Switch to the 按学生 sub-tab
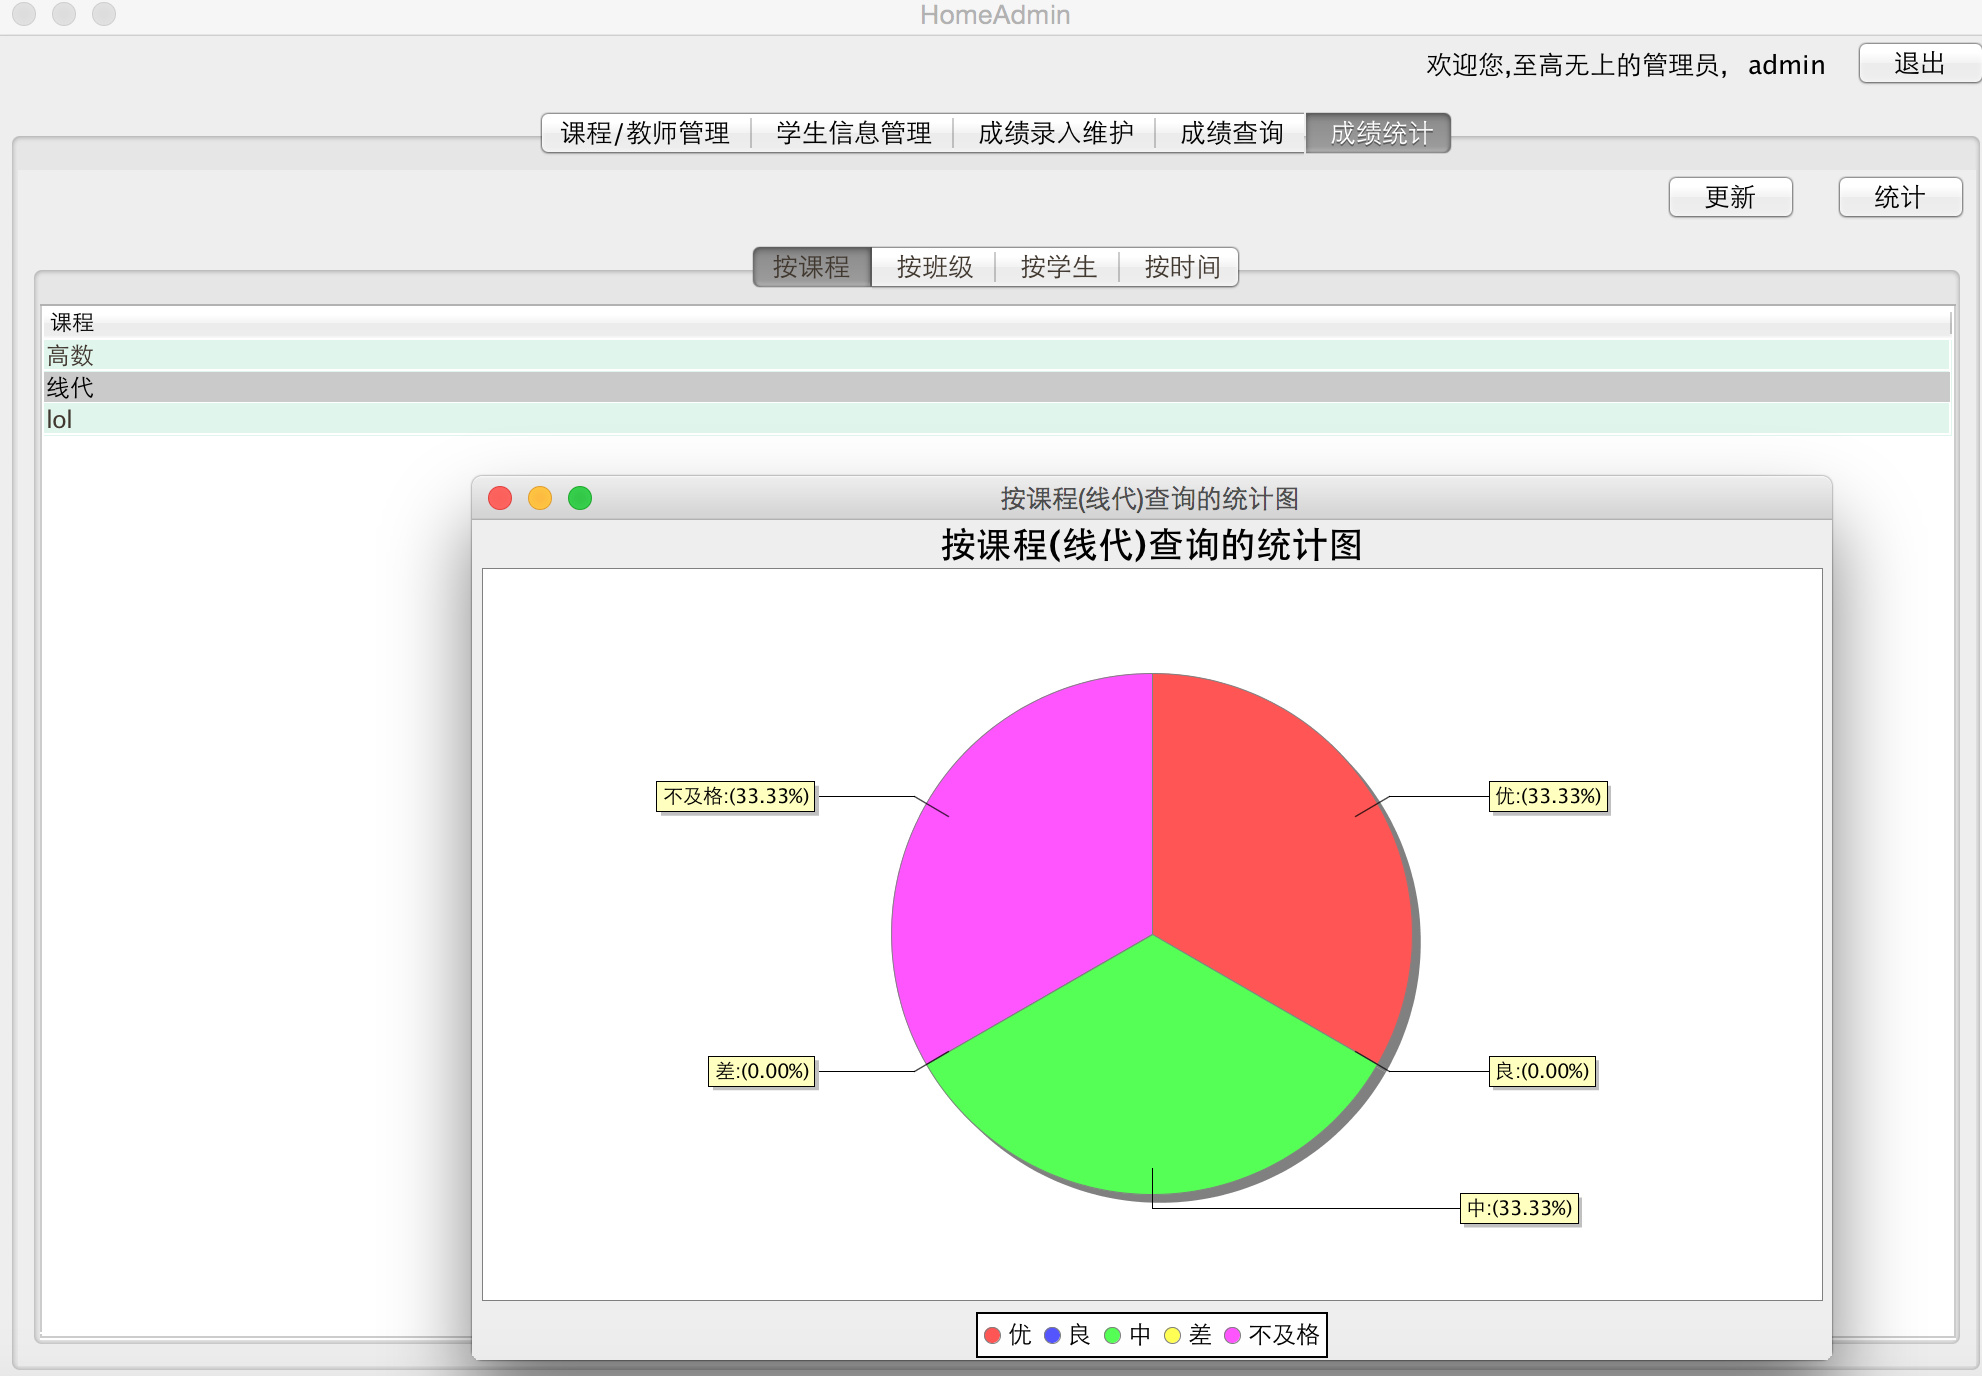The height and width of the screenshot is (1376, 1982). 1058,267
